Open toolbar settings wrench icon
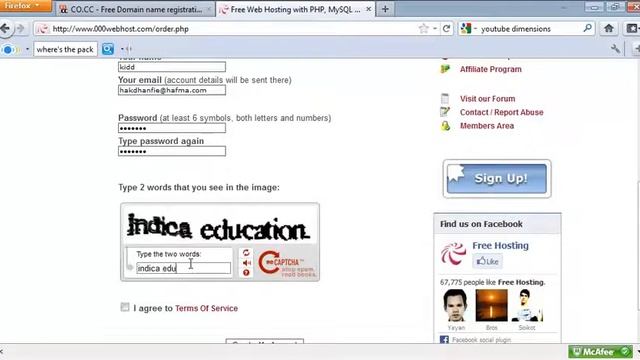 pos(615,49)
